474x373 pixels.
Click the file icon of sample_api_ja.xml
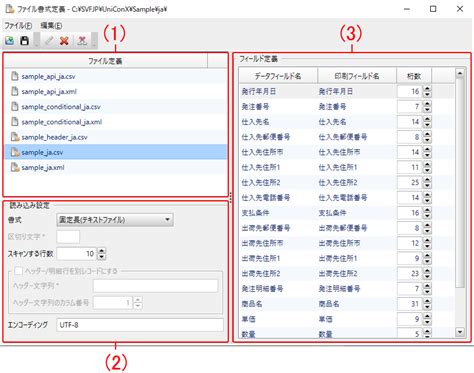(15, 91)
